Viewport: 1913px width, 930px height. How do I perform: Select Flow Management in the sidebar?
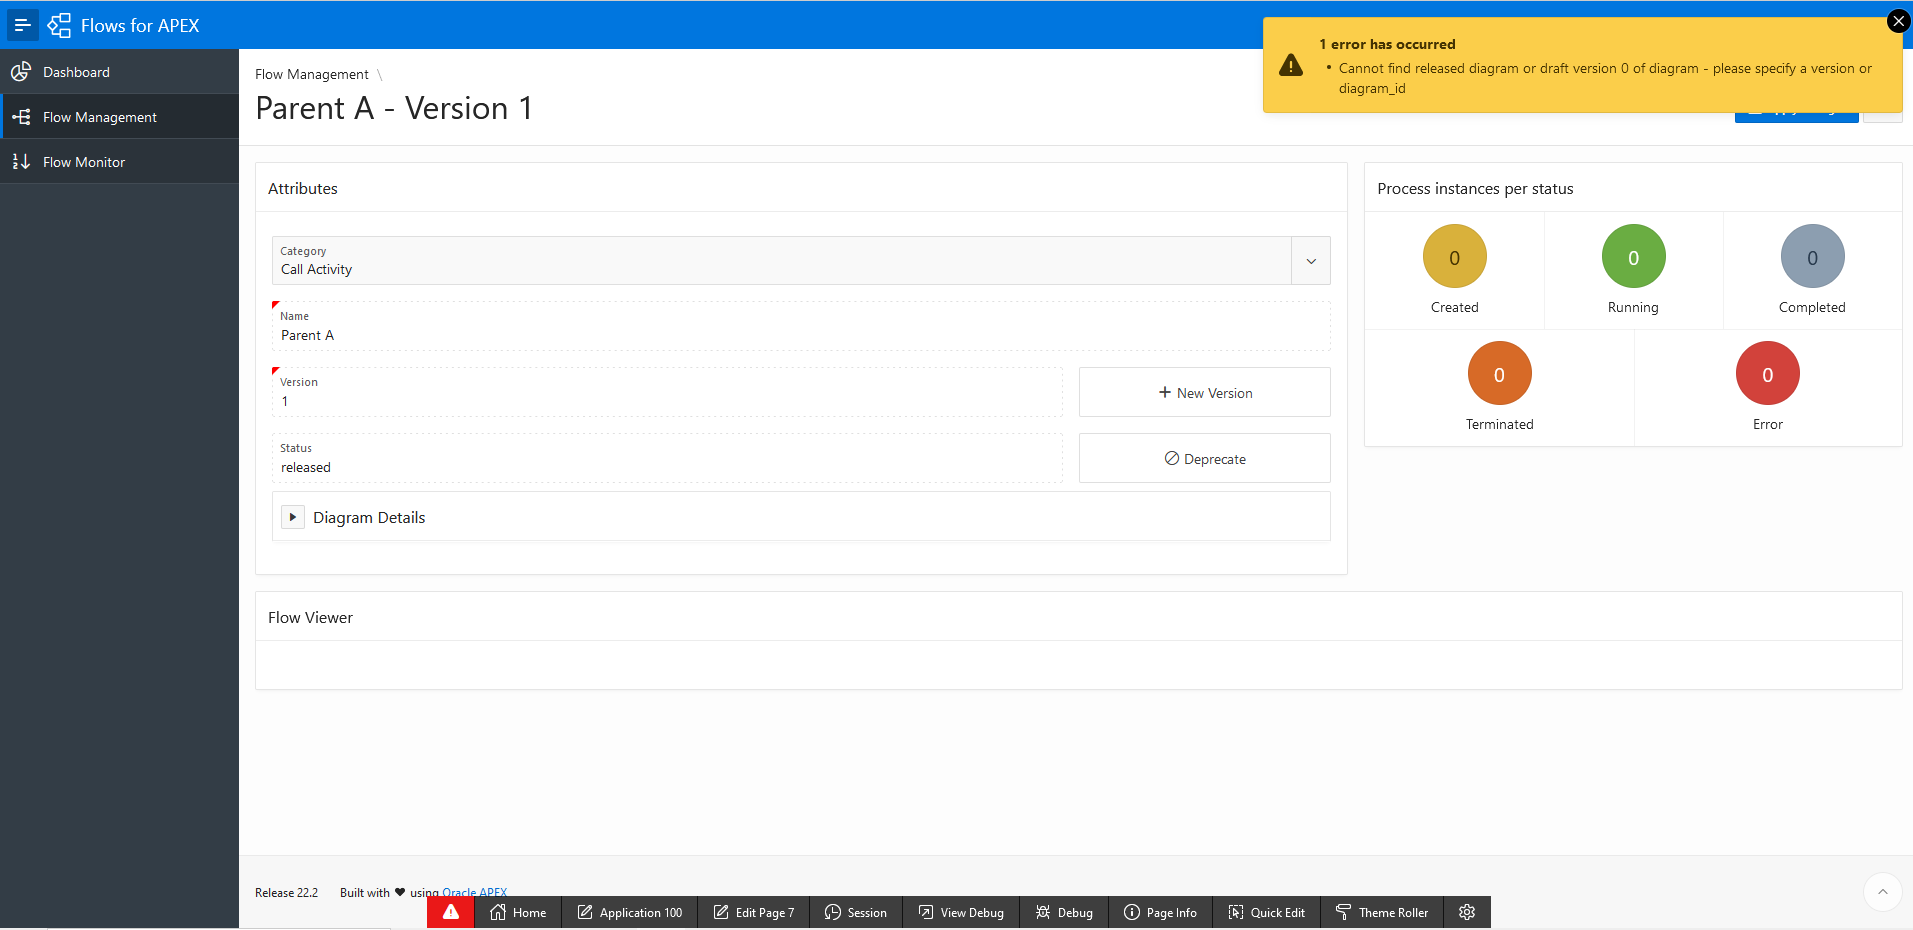coord(99,116)
